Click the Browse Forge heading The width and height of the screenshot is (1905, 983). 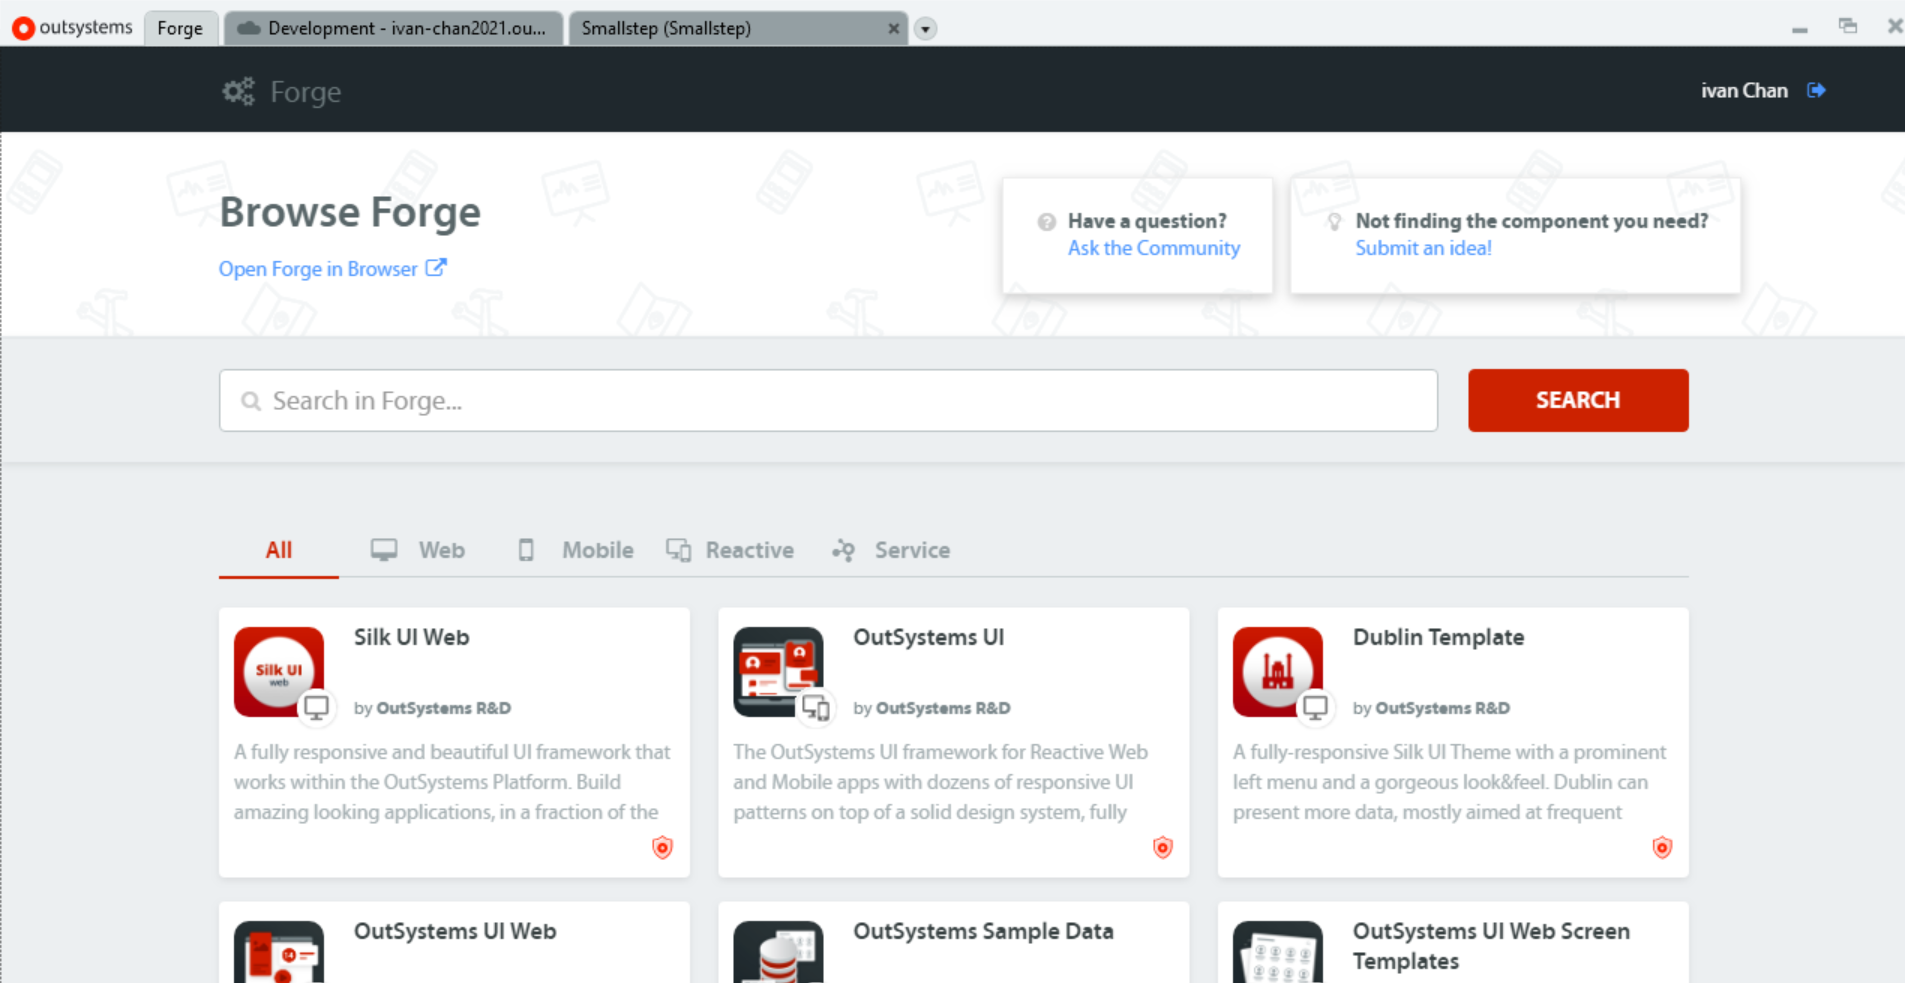coord(350,212)
